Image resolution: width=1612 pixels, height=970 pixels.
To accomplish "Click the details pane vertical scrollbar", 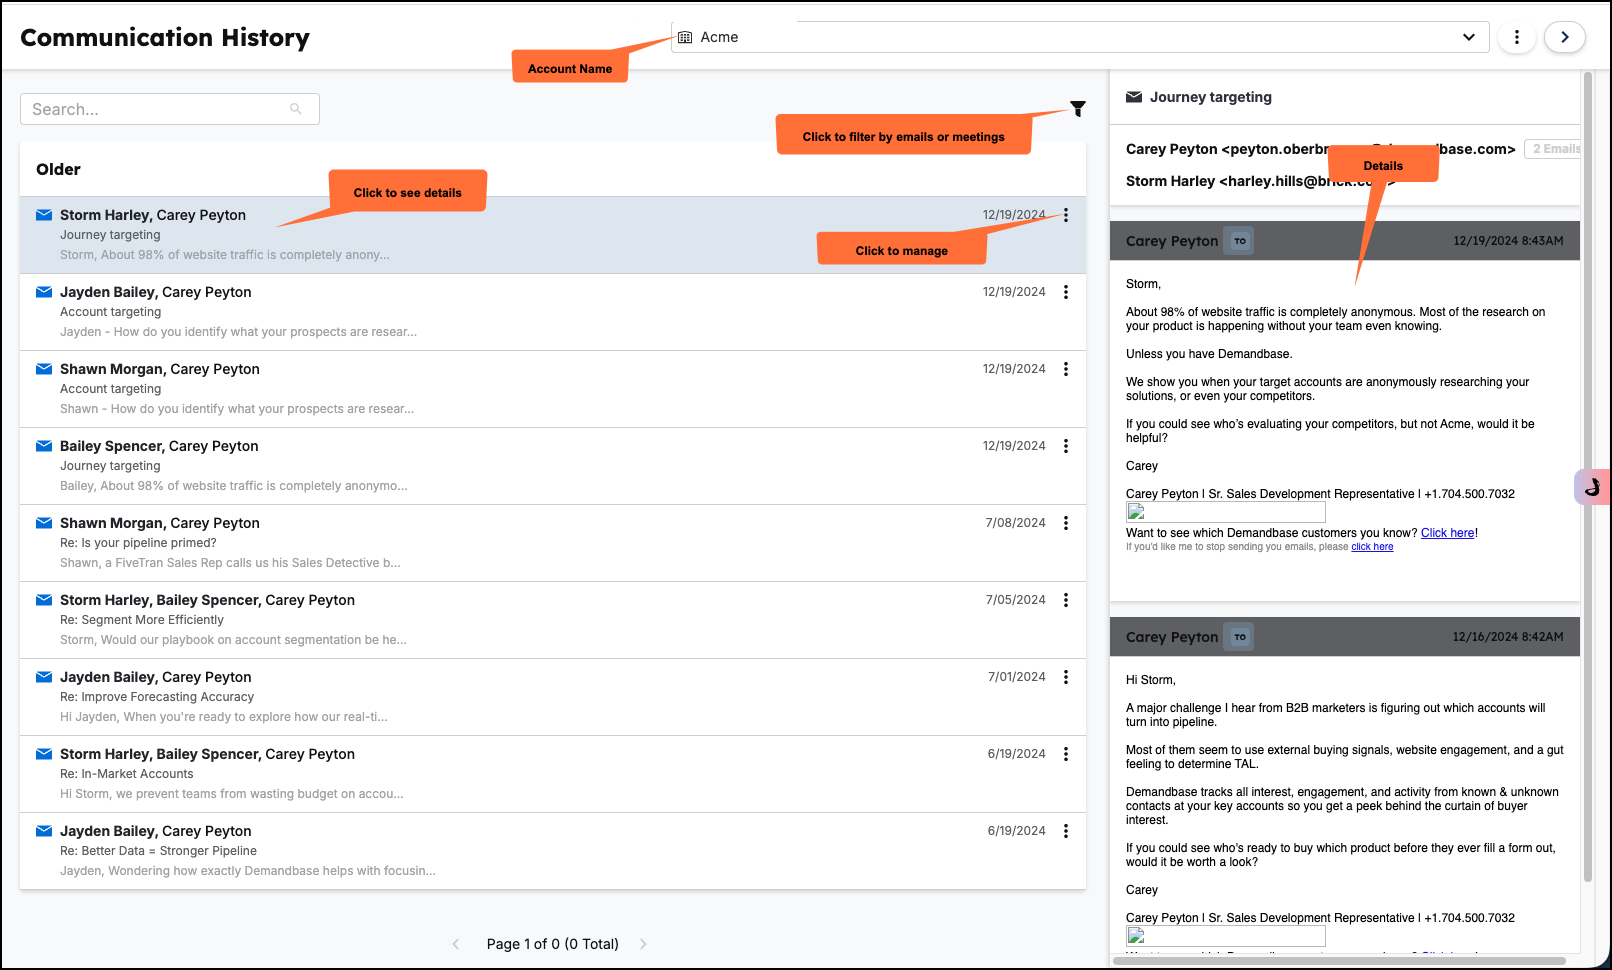I will pyautogui.click(x=1588, y=477).
